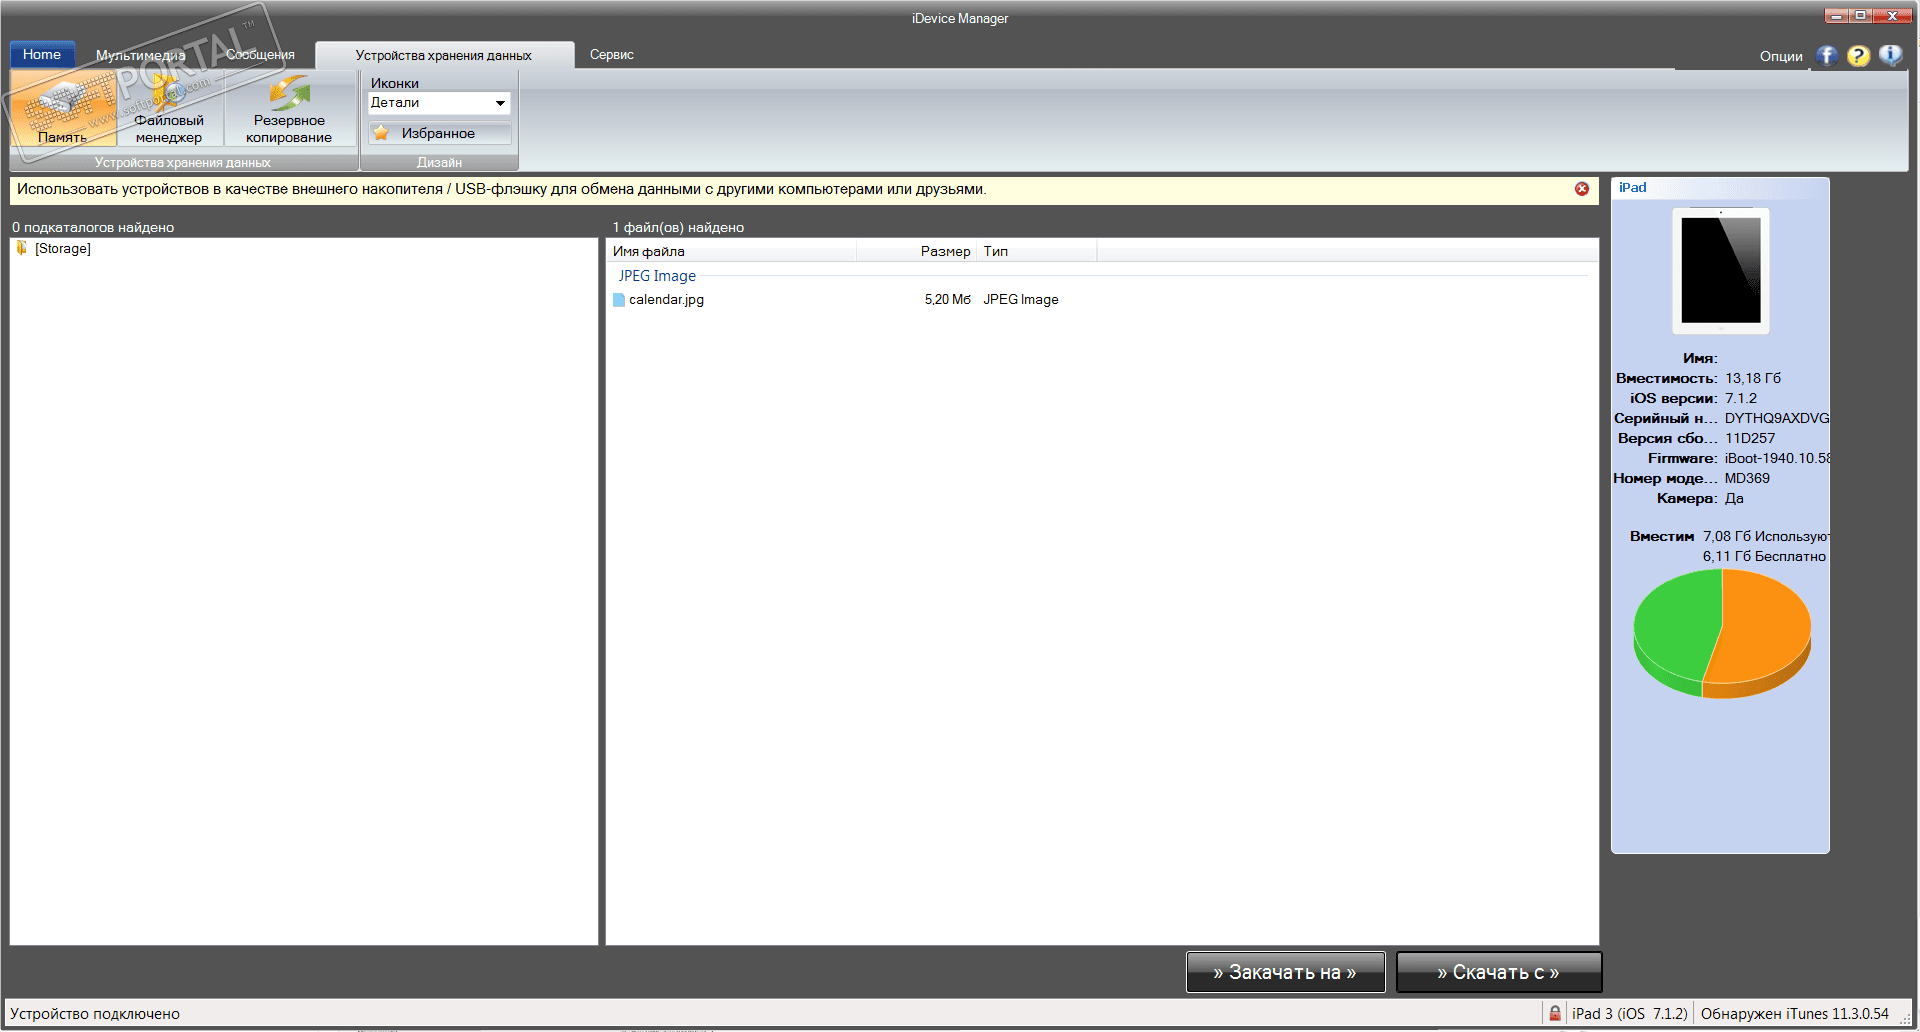Click the 7,08 Гб used text

[1766, 536]
